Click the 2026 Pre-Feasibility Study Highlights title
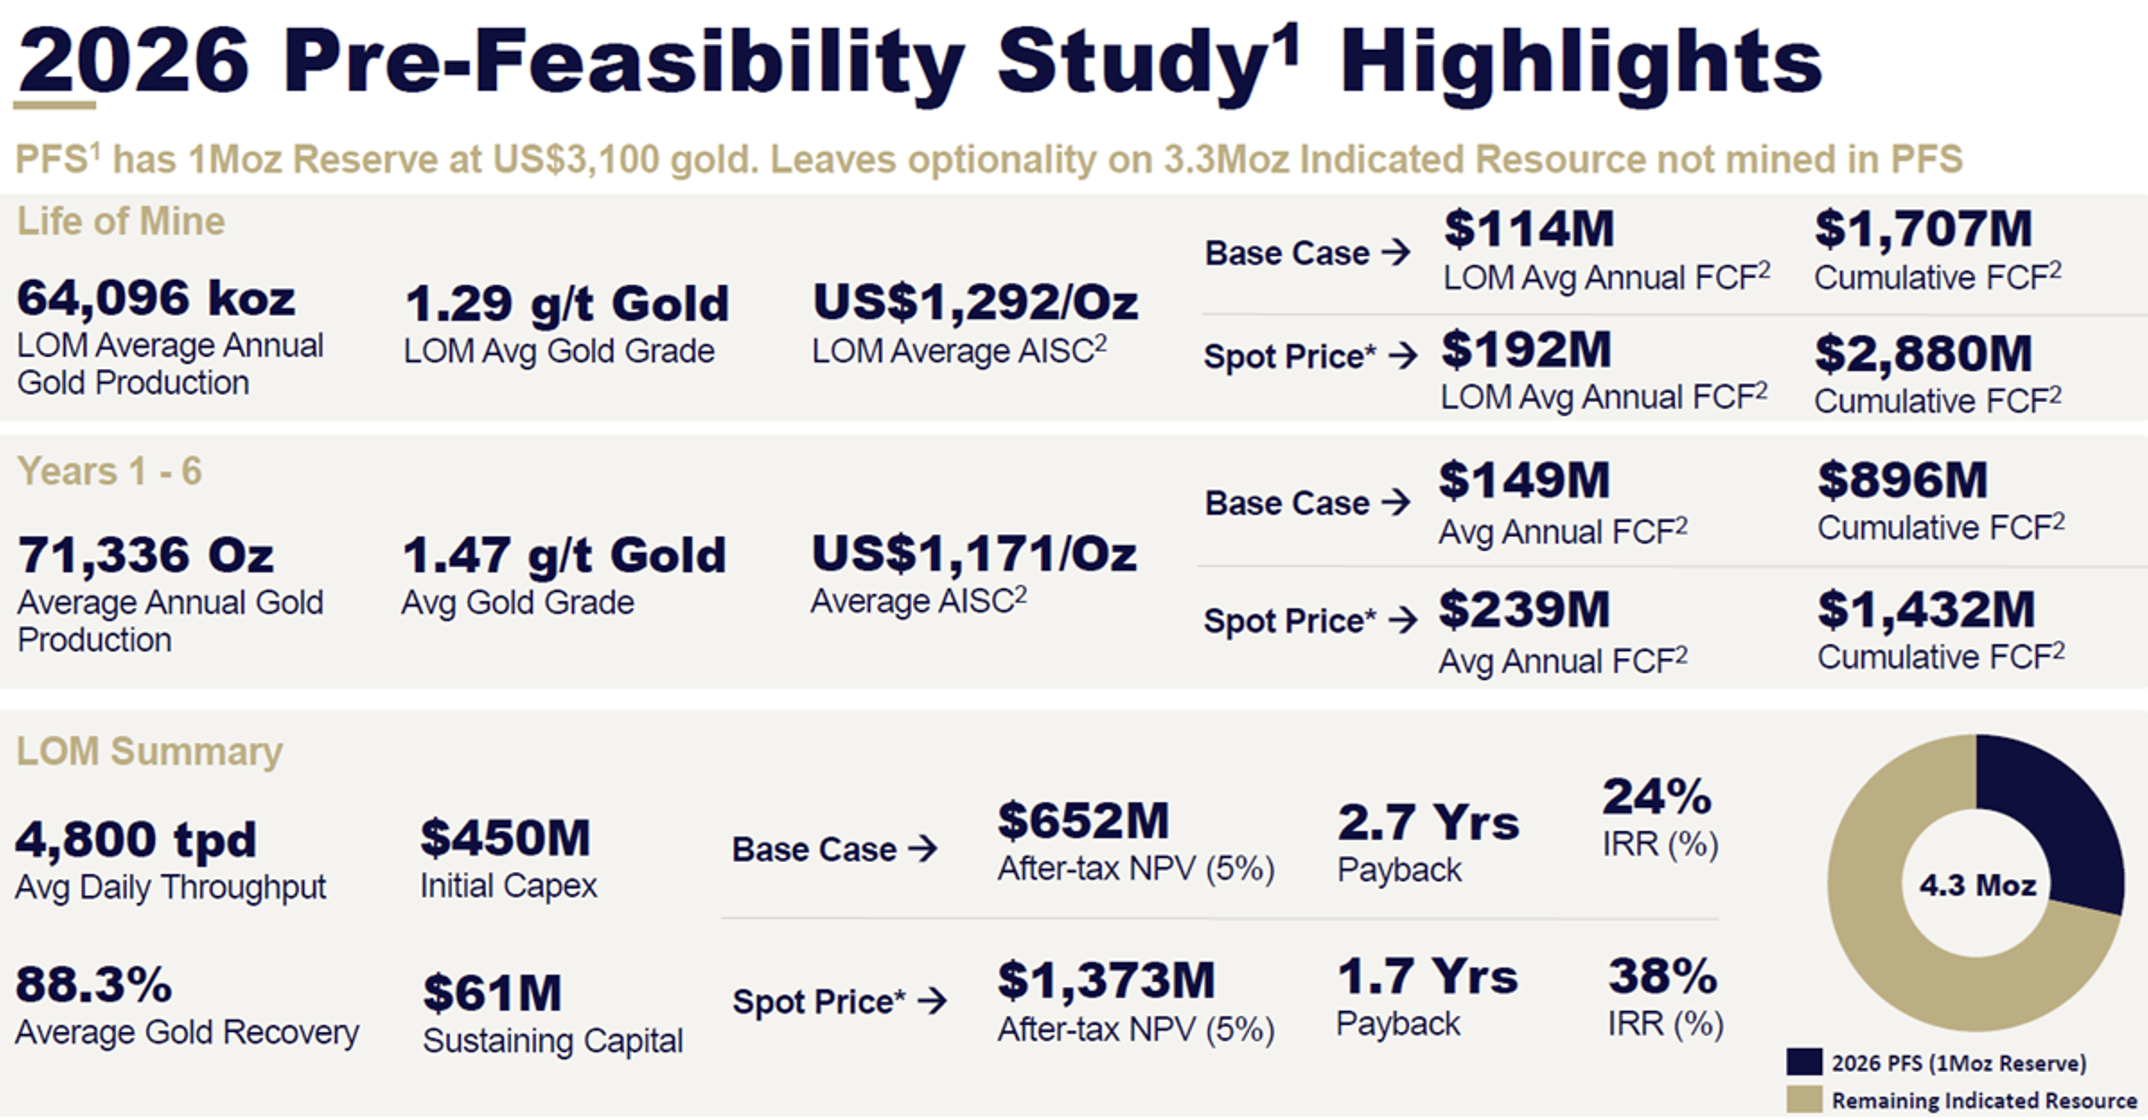The height and width of the screenshot is (1120, 2148). tap(920, 62)
